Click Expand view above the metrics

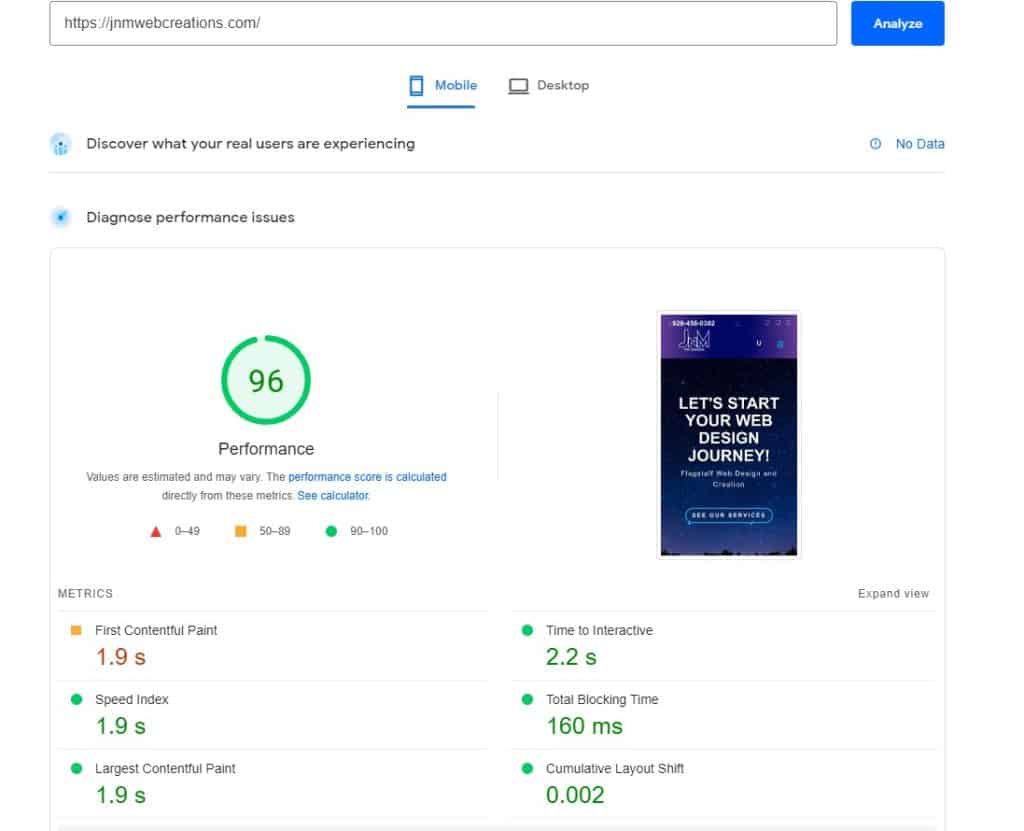pyautogui.click(x=893, y=593)
